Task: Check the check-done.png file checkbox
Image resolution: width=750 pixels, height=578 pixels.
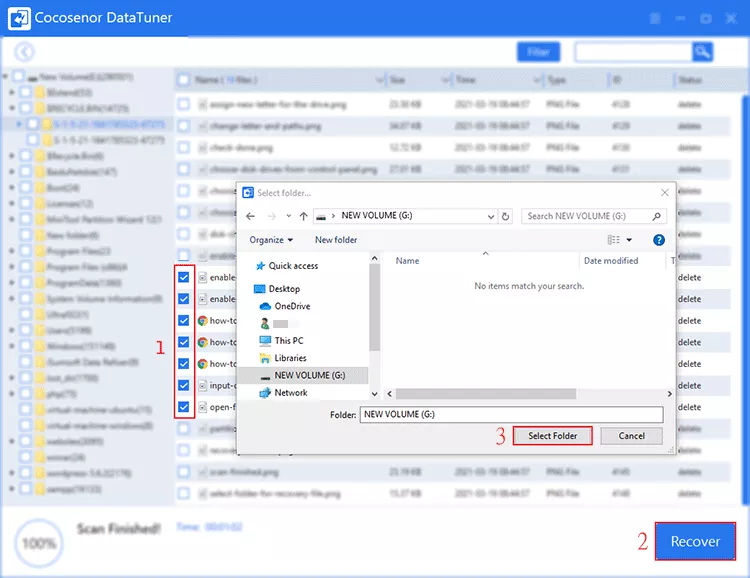Action: tap(184, 147)
